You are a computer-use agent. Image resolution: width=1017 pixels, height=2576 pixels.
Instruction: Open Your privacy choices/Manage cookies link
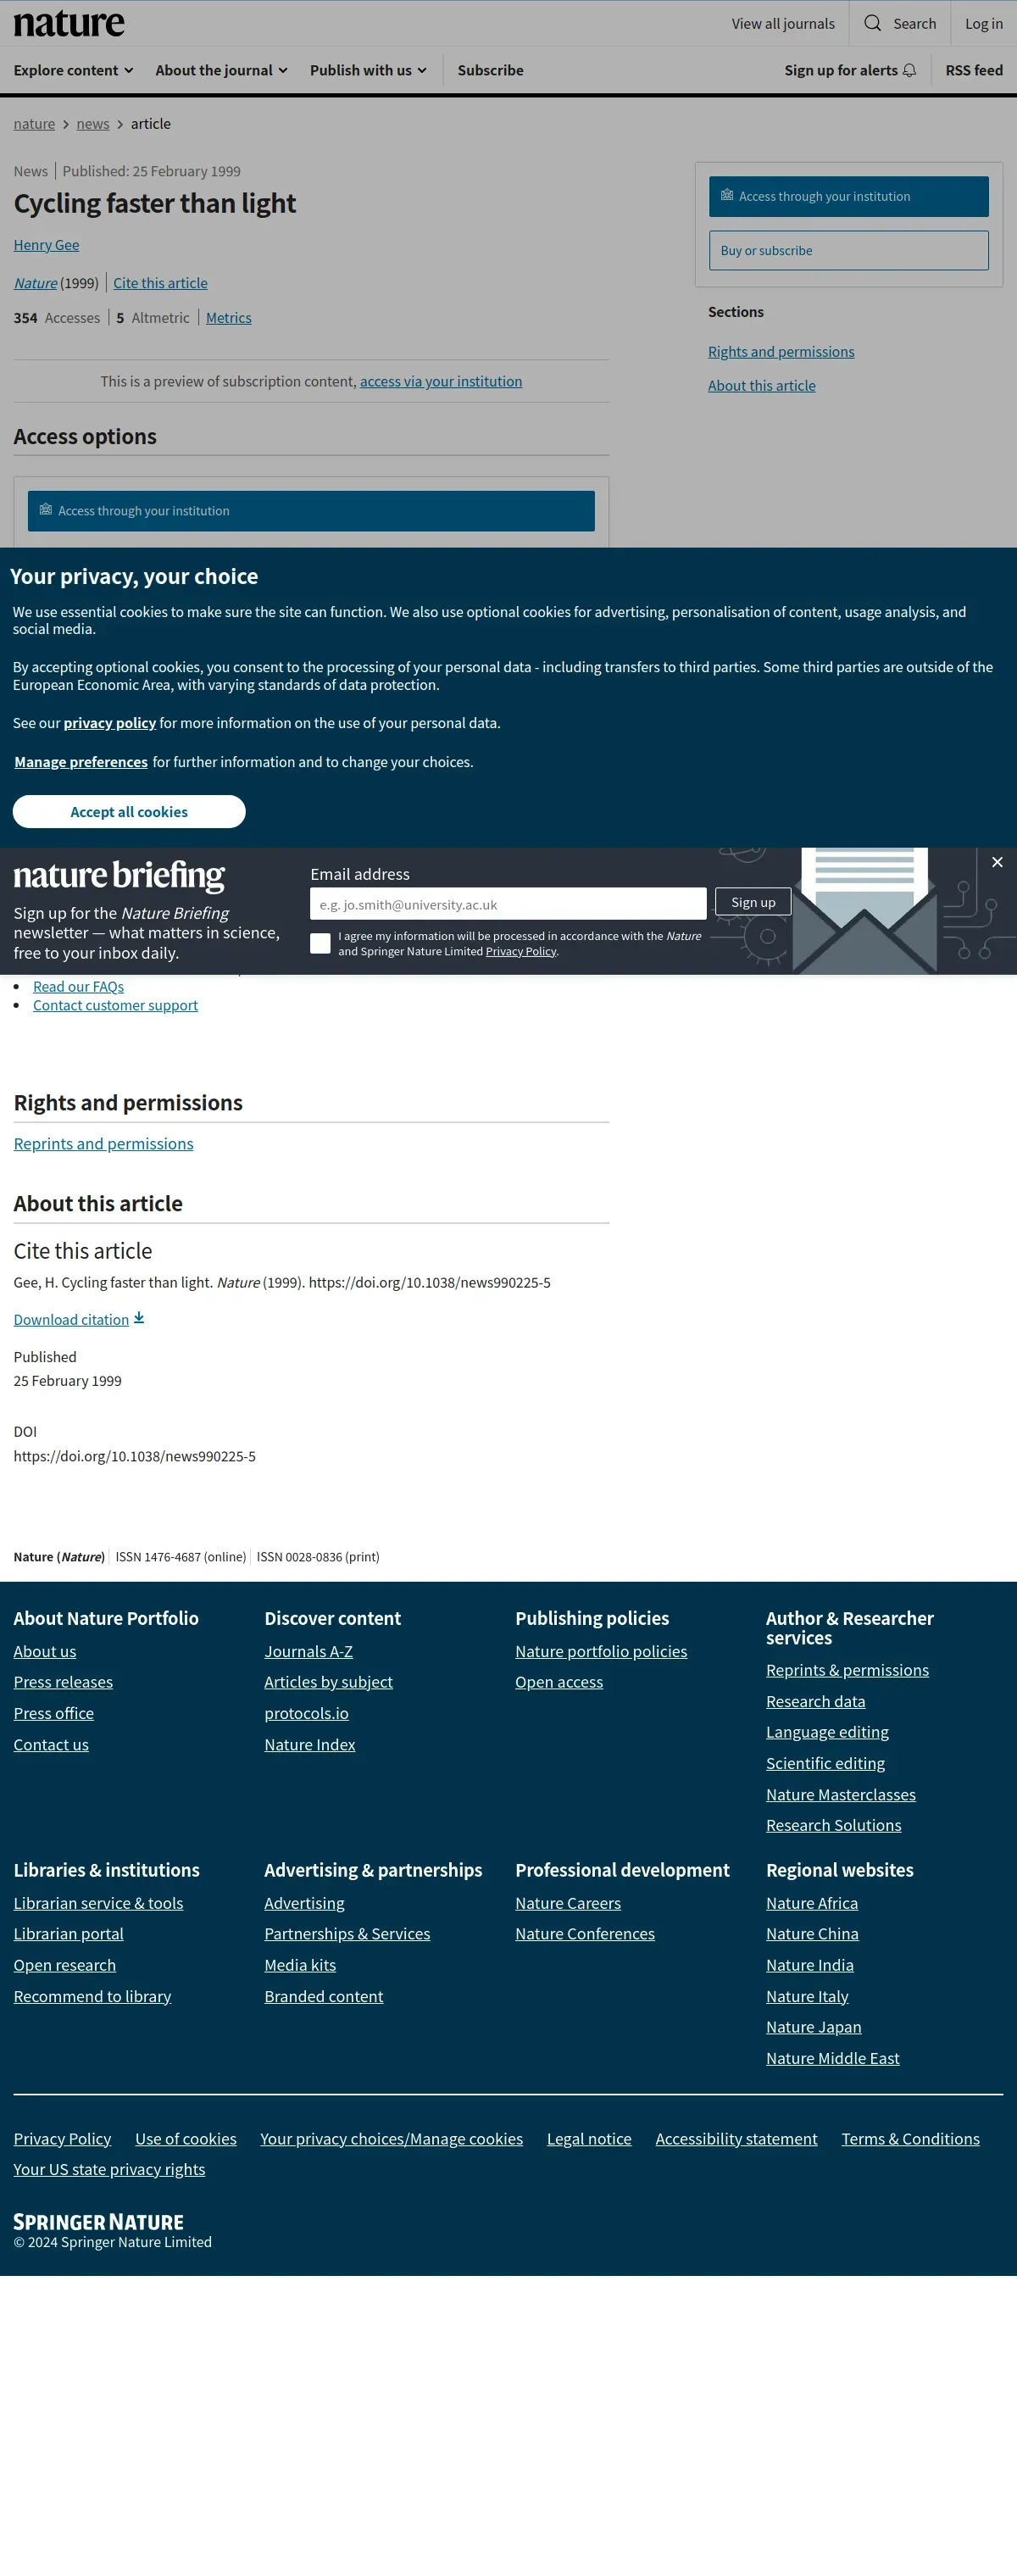click(x=391, y=2139)
